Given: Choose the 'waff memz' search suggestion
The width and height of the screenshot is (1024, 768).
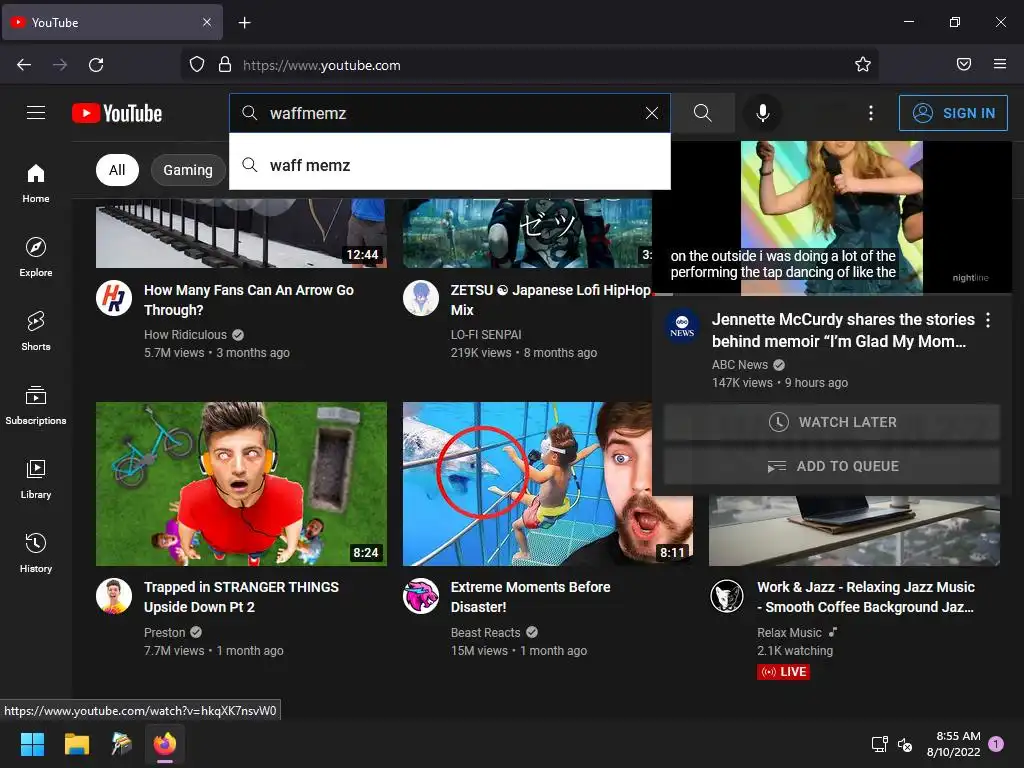Looking at the screenshot, I should coord(450,165).
